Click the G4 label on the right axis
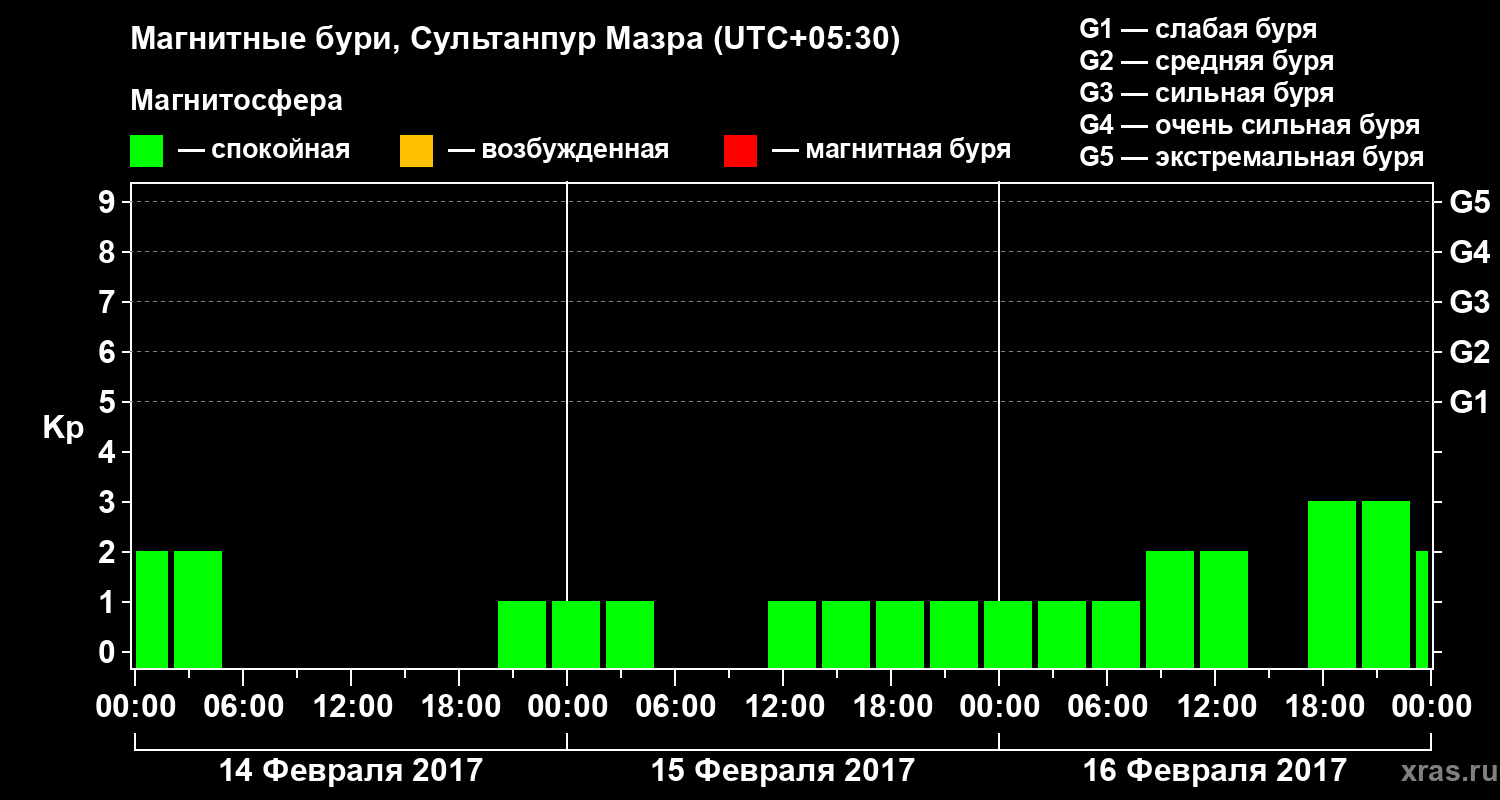This screenshot has width=1500, height=800. (1469, 253)
